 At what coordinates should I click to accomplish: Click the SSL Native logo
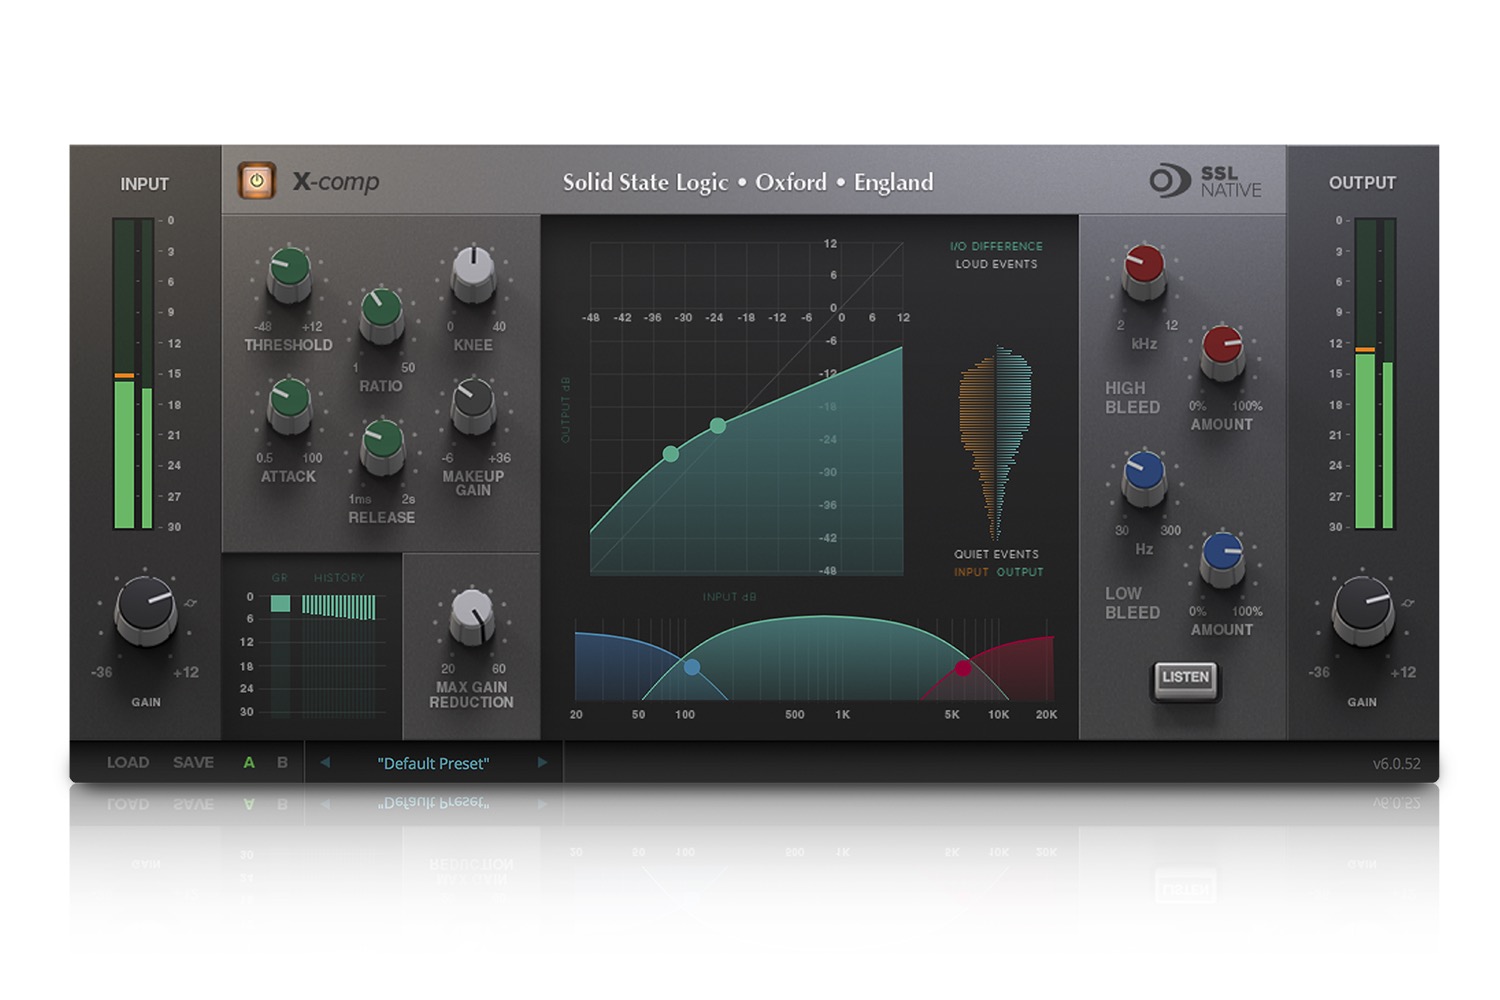[1205, 181]
